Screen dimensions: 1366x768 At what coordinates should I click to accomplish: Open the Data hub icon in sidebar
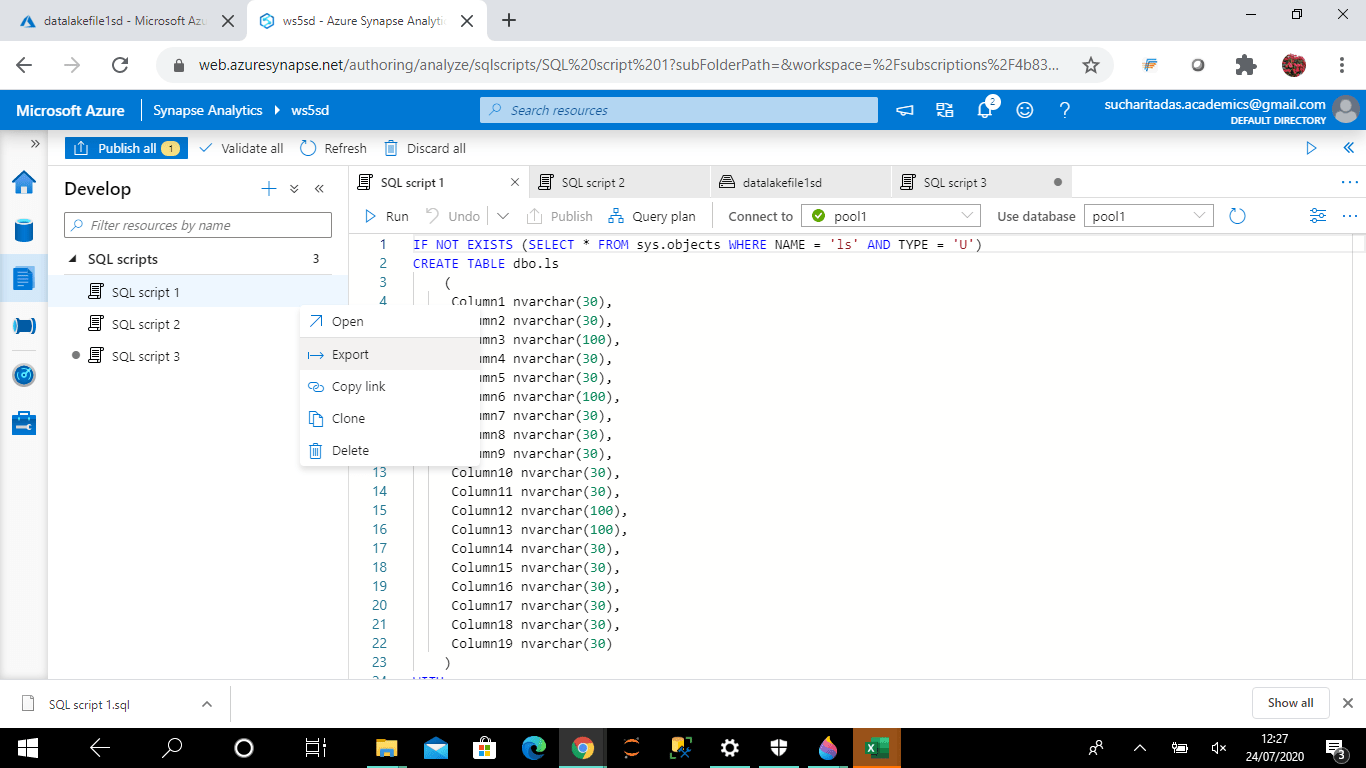pos(24,230)
